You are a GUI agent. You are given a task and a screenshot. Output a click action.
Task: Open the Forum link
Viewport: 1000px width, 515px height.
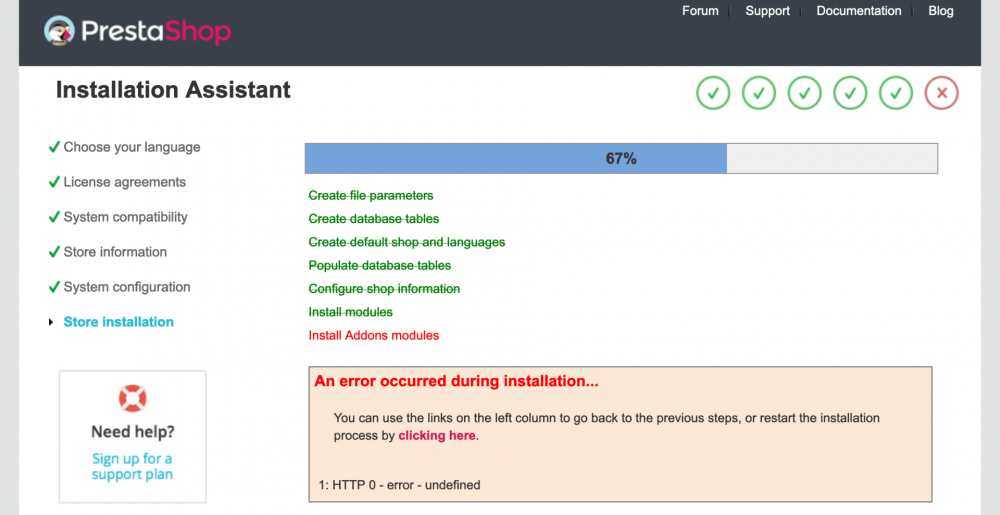click(x=700, y=11)
